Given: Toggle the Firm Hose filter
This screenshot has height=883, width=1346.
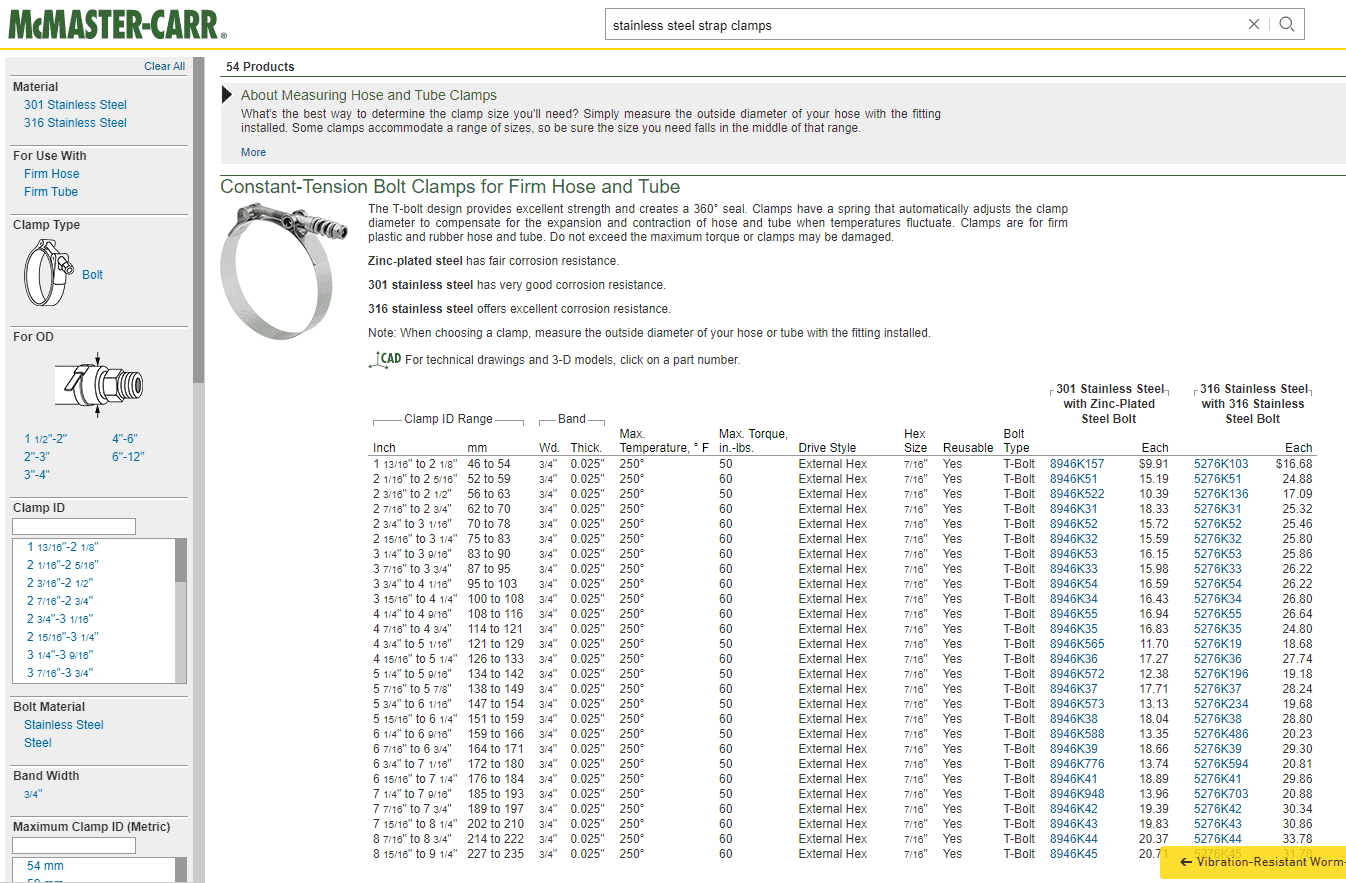Looking at the screenshot, I should tap(52, 174).
